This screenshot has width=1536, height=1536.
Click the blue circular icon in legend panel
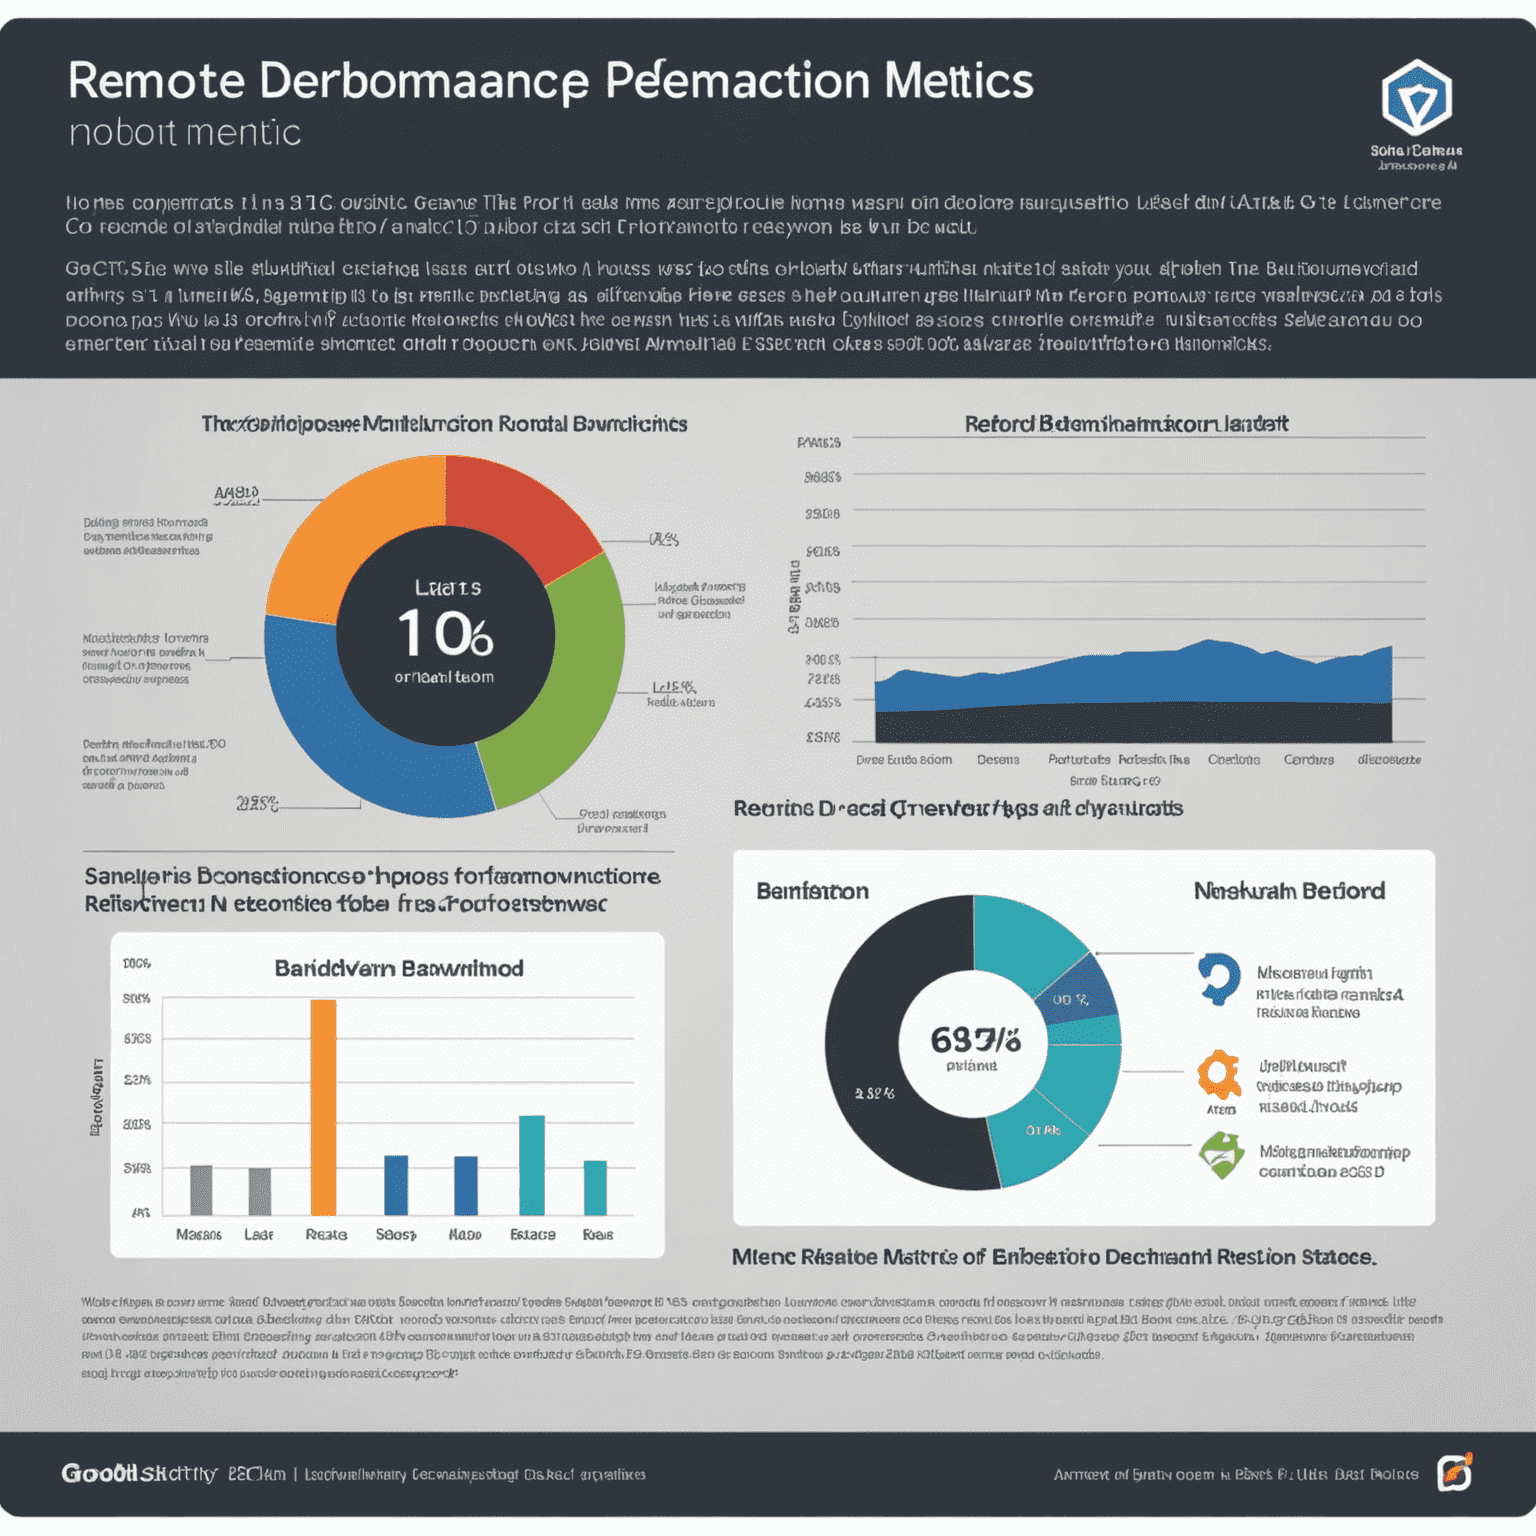1219,979
